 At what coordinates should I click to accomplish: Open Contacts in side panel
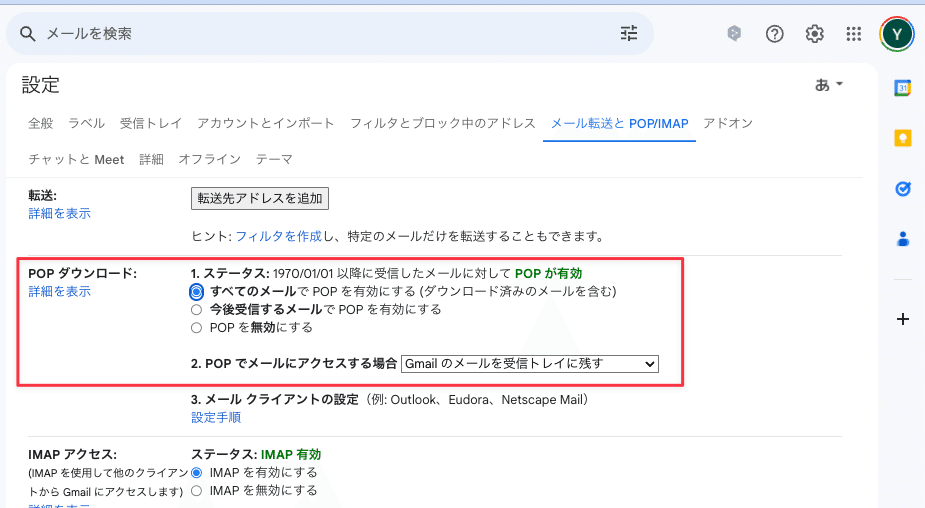point(902,238)
